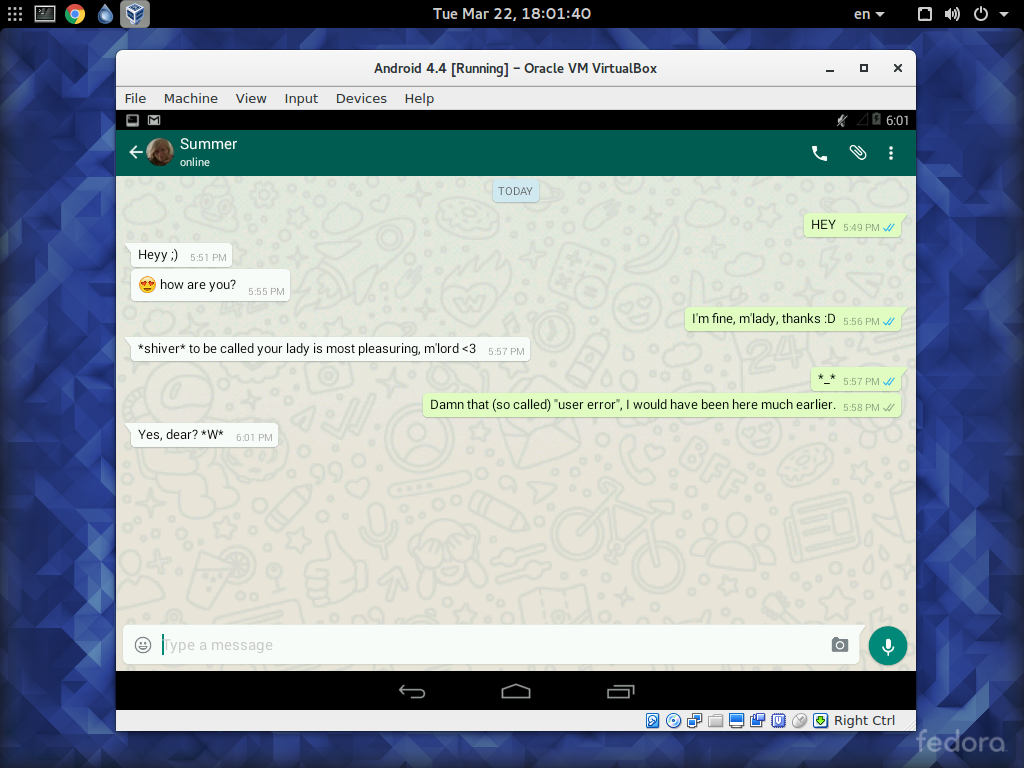This screenshot has width=1024, height=768.
Task: Click the screen icon in top bar
Action: [x=925, y=14]
